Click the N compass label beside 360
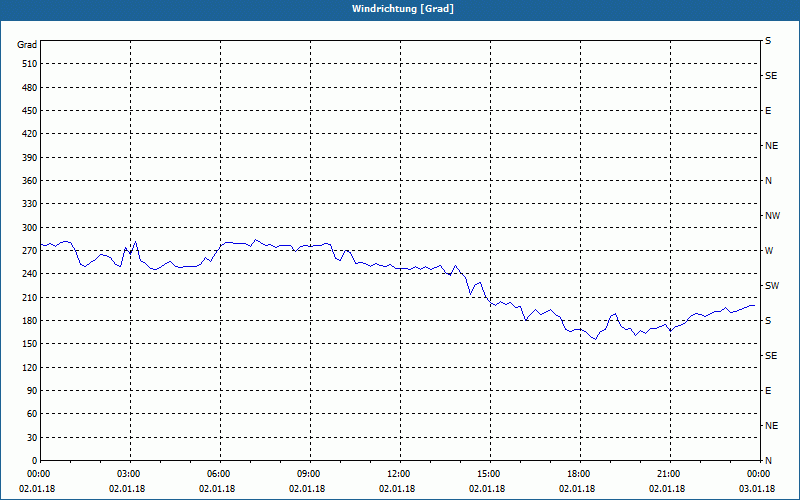 [768, 181]
